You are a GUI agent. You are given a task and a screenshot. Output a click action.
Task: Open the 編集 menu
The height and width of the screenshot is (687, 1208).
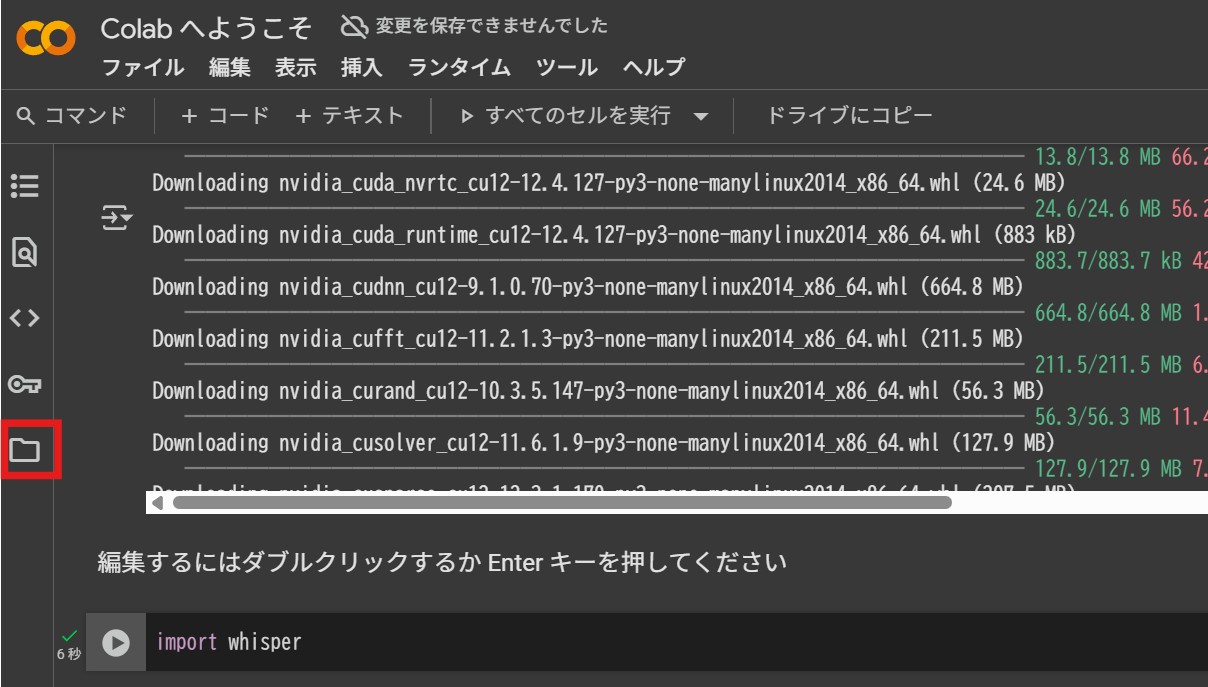click(x=230, y=68)
